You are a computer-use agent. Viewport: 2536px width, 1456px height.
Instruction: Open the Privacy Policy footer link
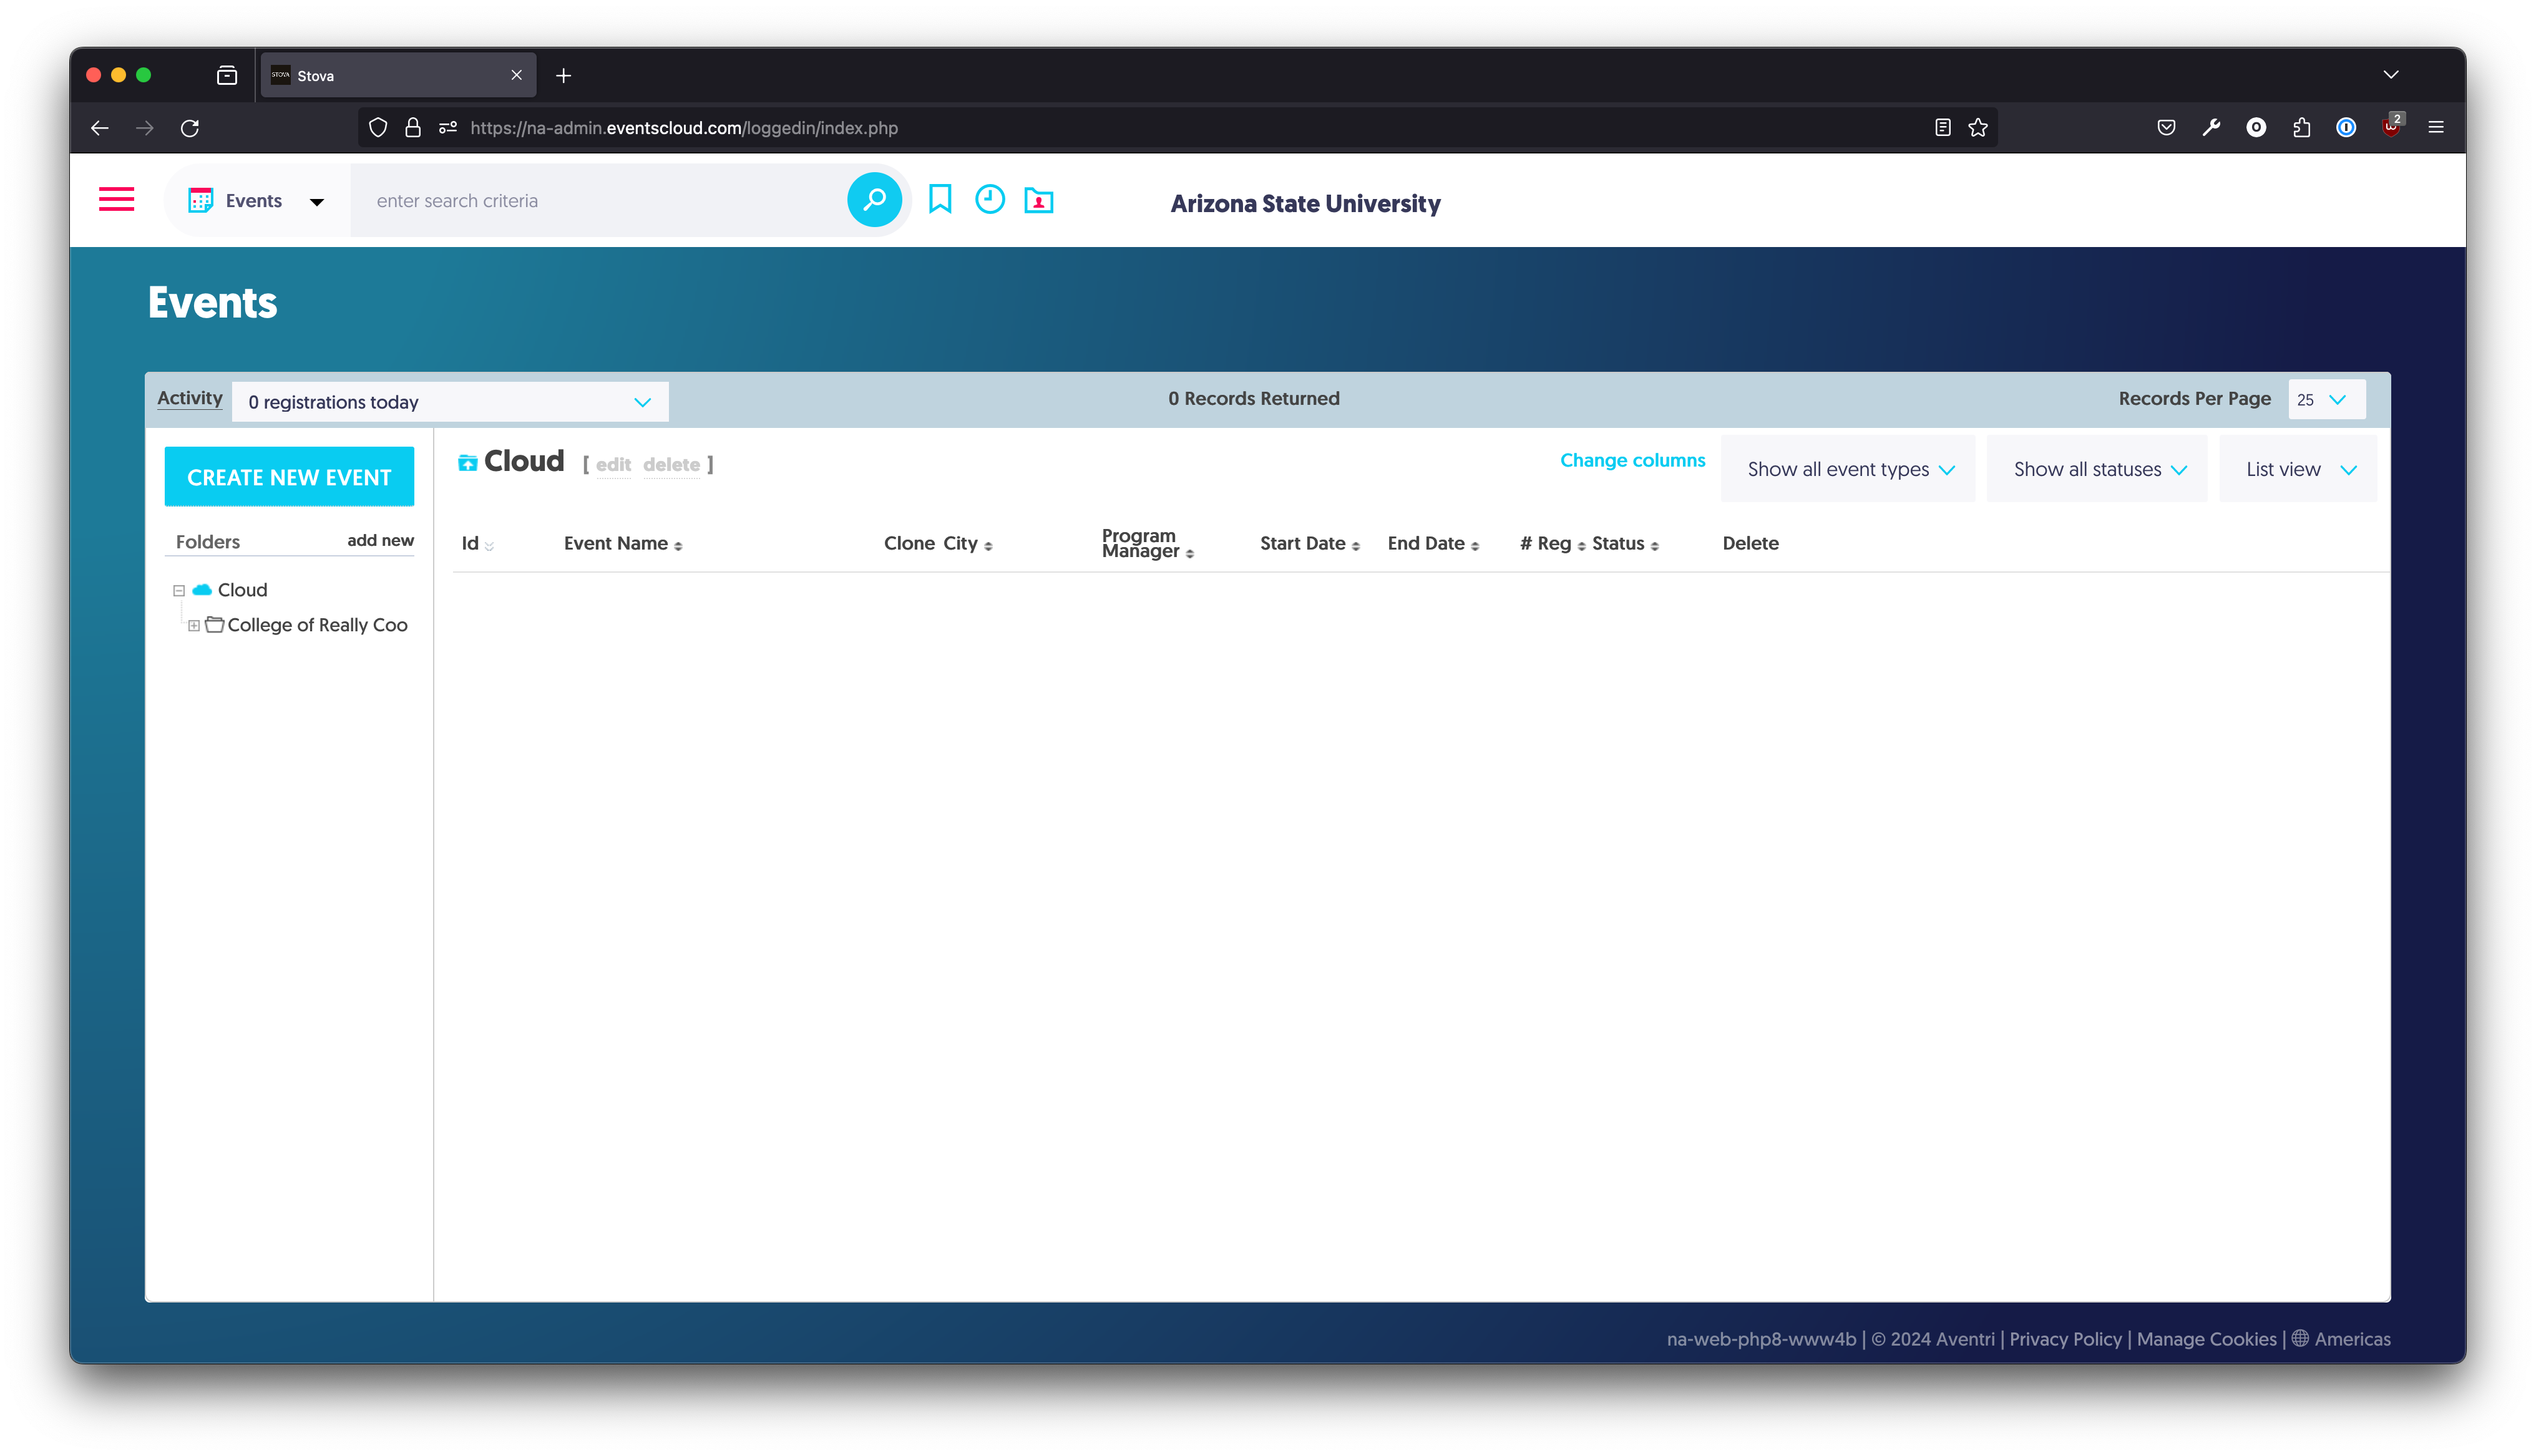tap(2065, 1339)
